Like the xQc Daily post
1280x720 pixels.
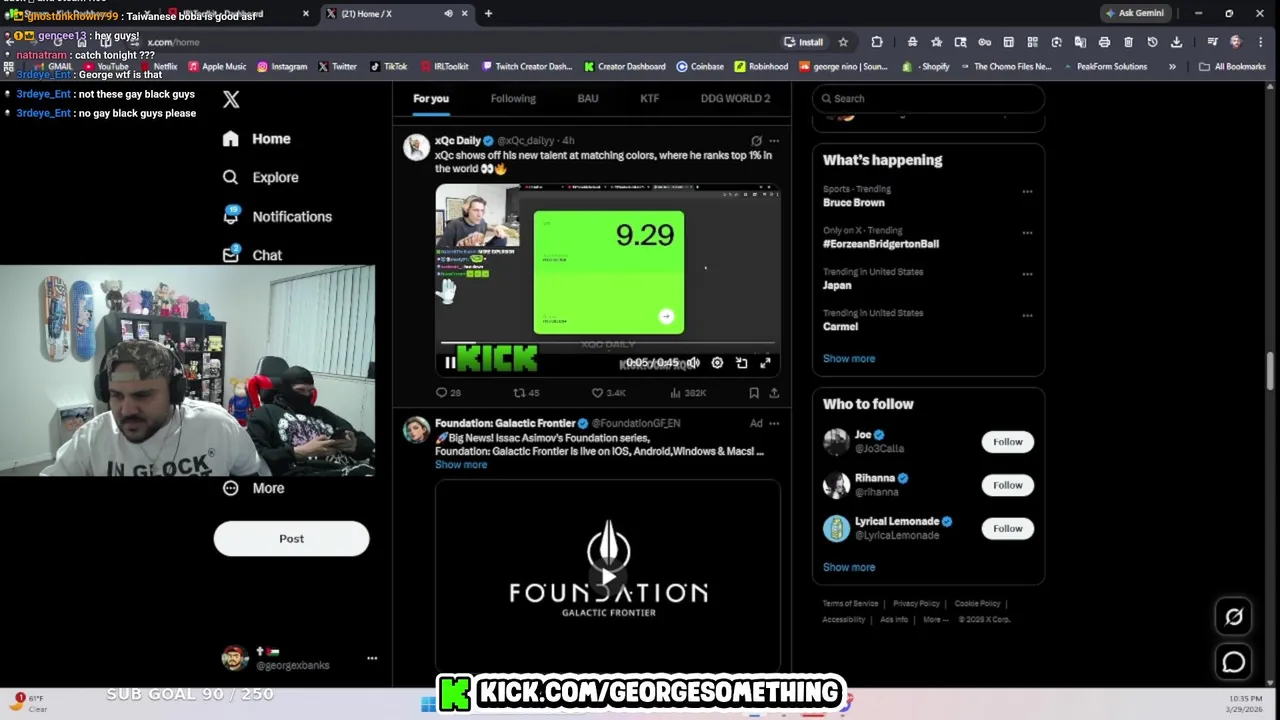pyautogui.click(x=607, y=393)
